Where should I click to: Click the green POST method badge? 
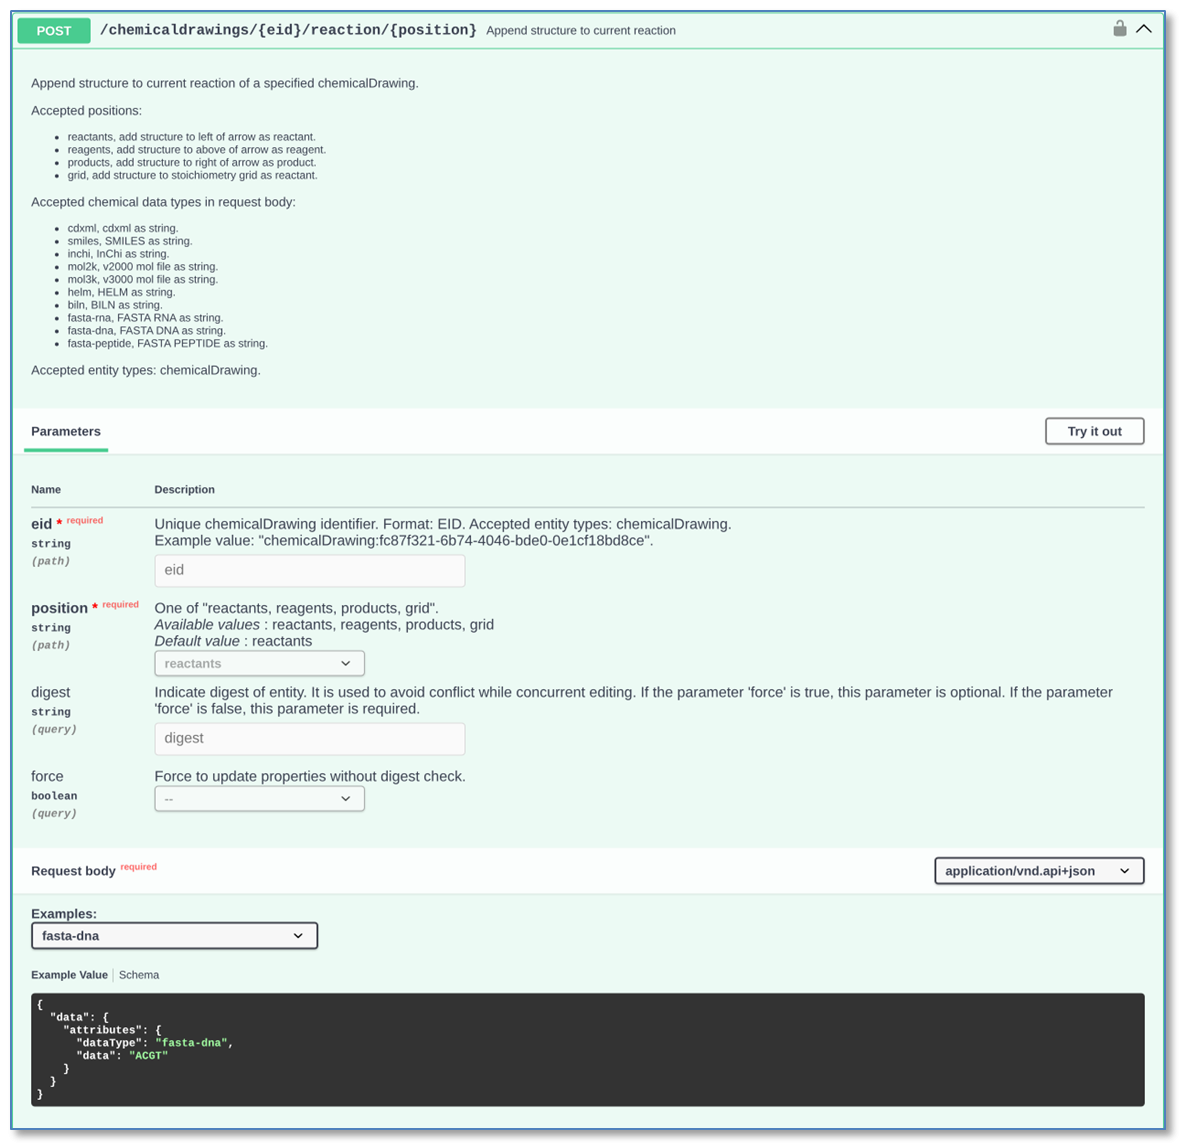tap(54, 31)
